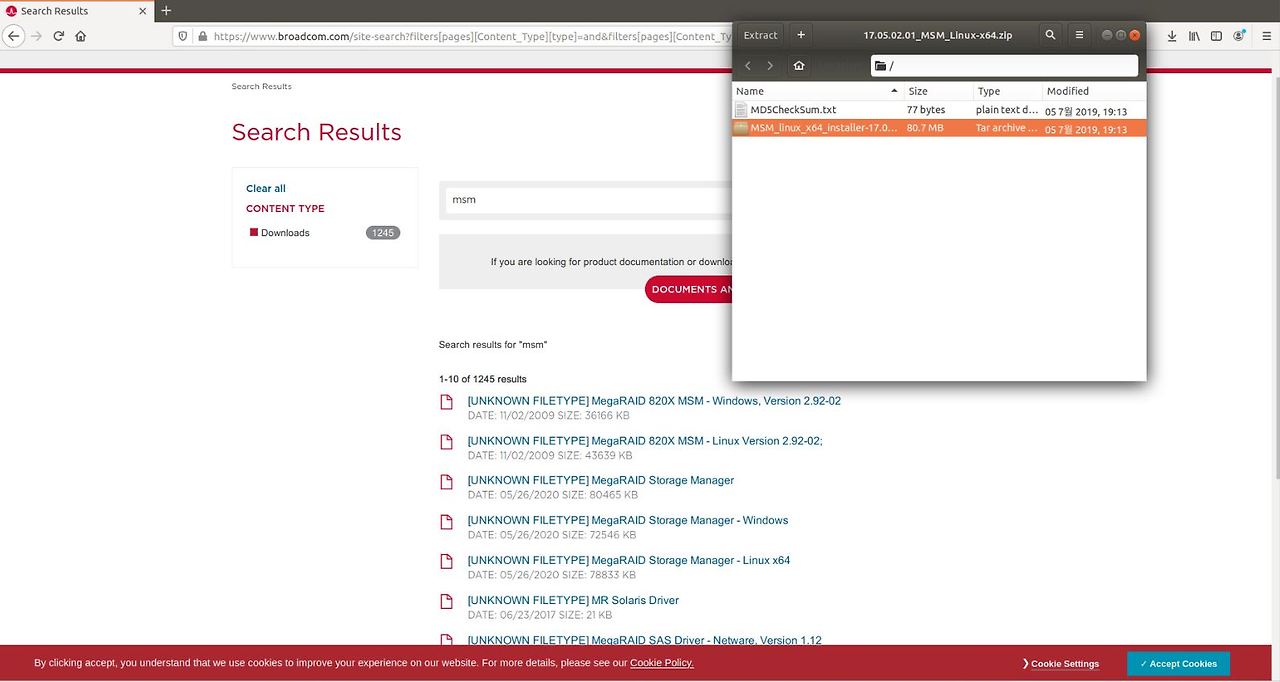Image resolution: width=1280 pixels, height=682 pixels.
Task: Click the MD5CheckSum.txt file icon
Action: (741, 110)
